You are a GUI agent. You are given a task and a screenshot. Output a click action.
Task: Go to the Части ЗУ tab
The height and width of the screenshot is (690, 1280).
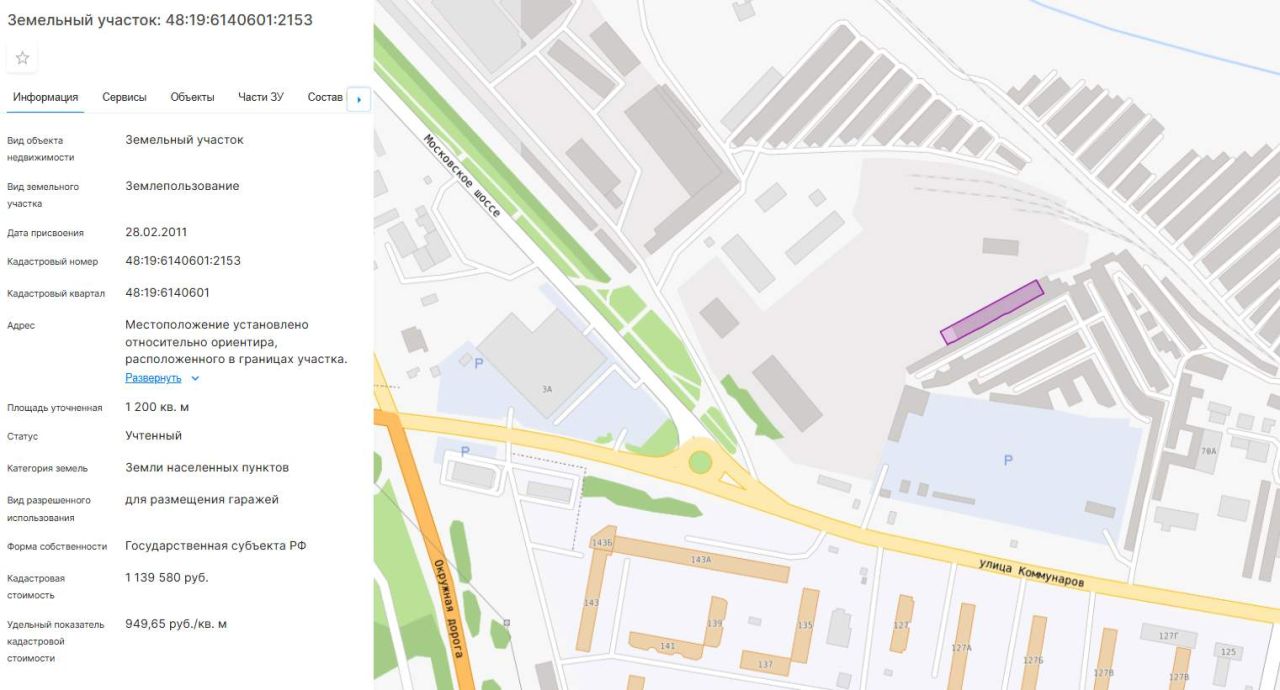pyautogui.click(x=261, y=97)
